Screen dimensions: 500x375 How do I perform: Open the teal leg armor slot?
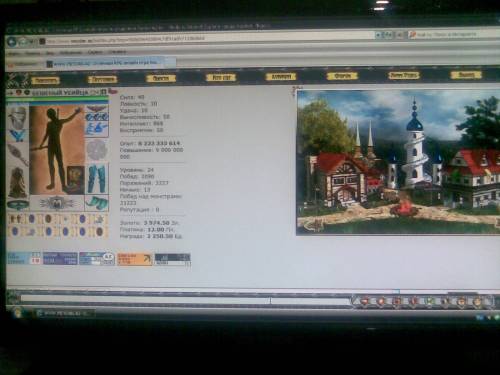(97, 178)
